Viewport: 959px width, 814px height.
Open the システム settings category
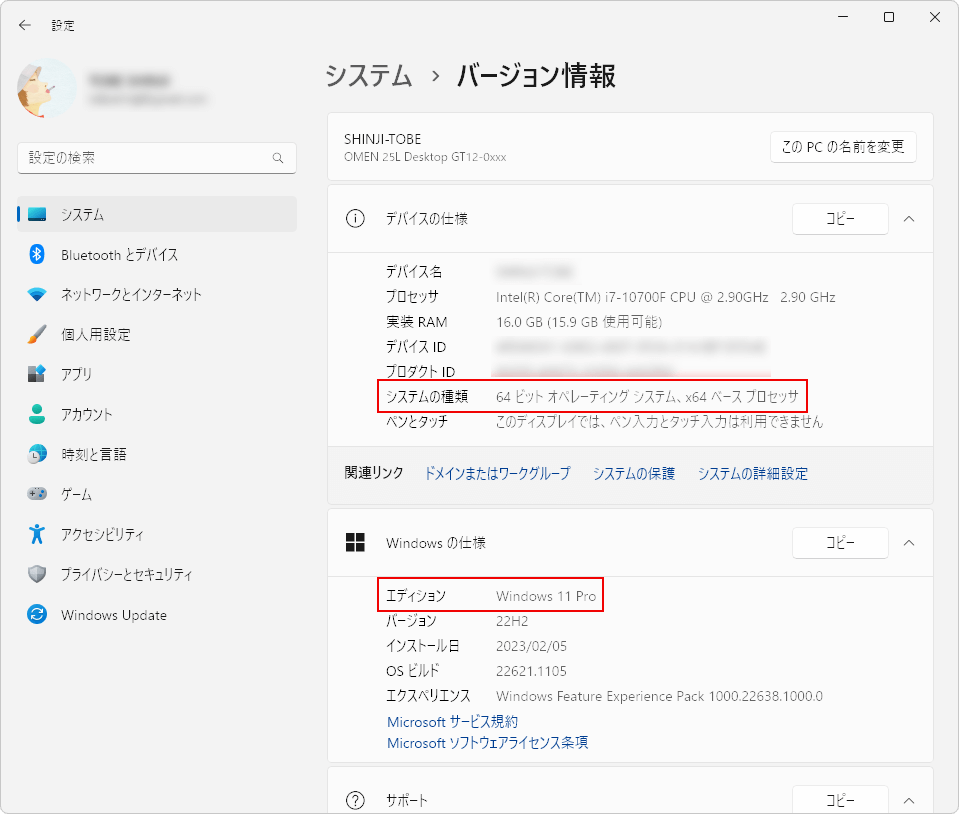(157, 214)
